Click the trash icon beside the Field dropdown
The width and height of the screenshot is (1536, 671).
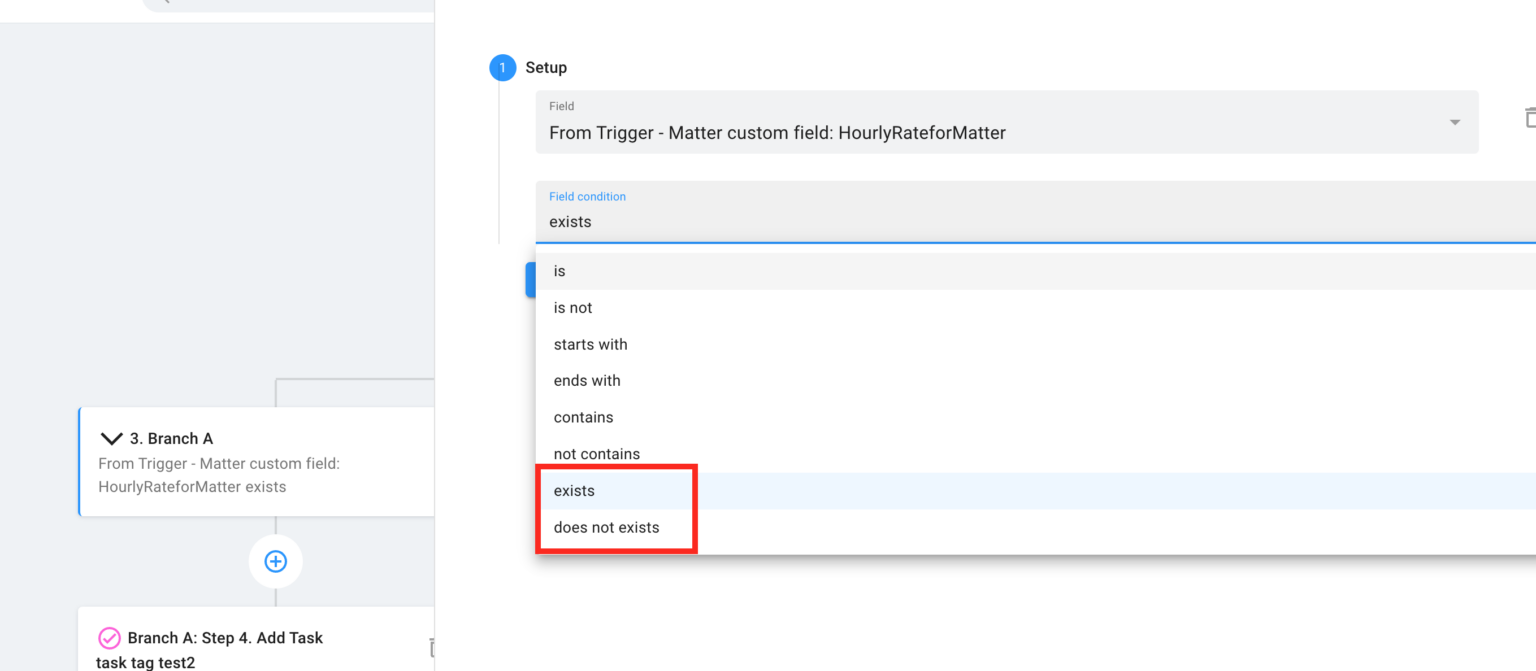pos(1528,118)
